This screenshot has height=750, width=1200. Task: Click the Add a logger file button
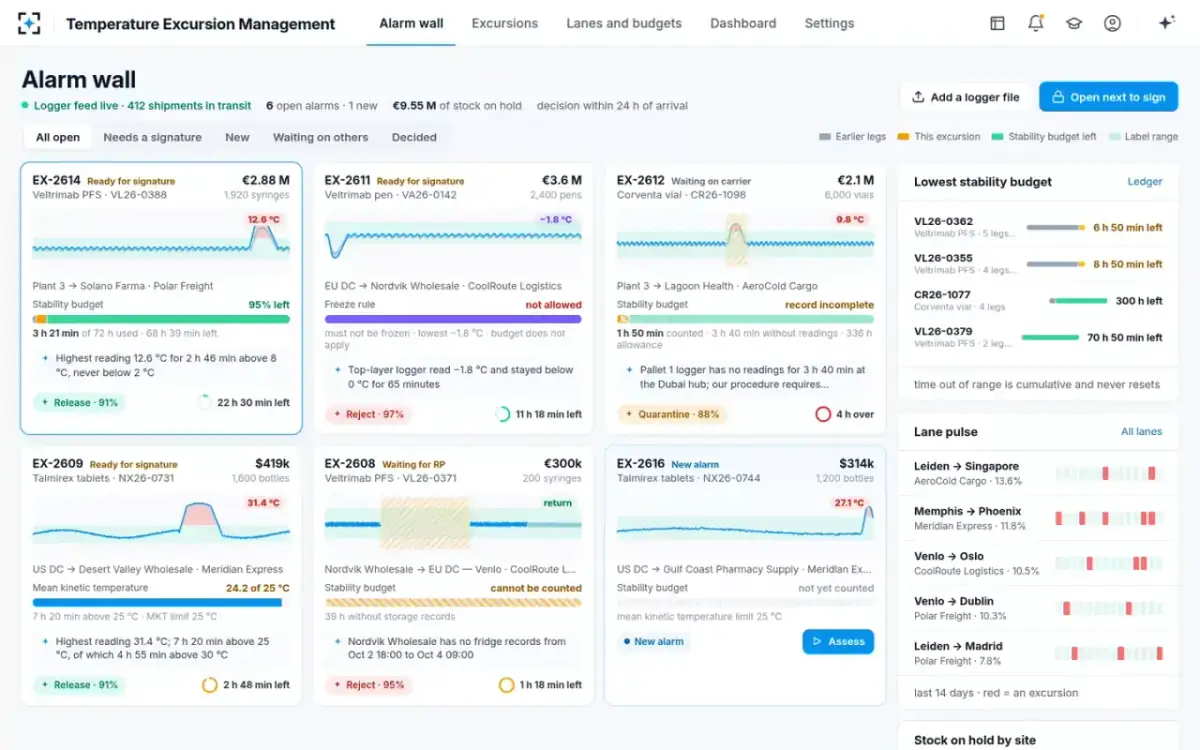coord(965,97)
